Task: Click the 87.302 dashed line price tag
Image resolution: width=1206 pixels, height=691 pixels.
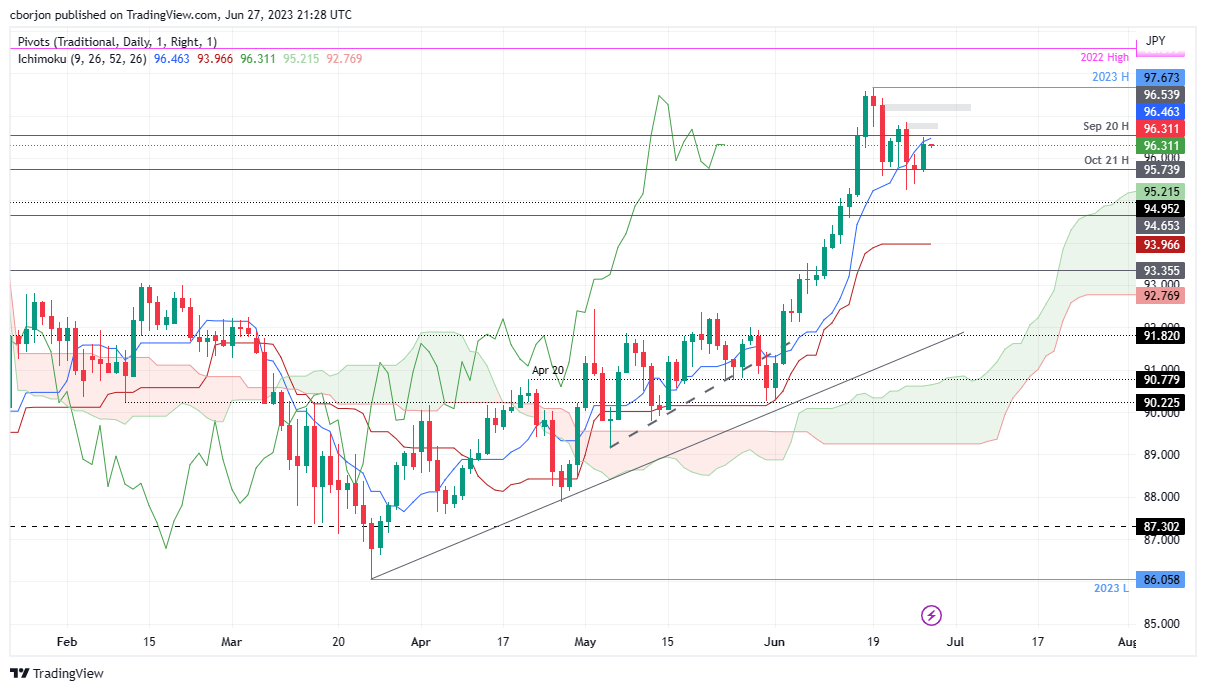Action: point(1163,526)
